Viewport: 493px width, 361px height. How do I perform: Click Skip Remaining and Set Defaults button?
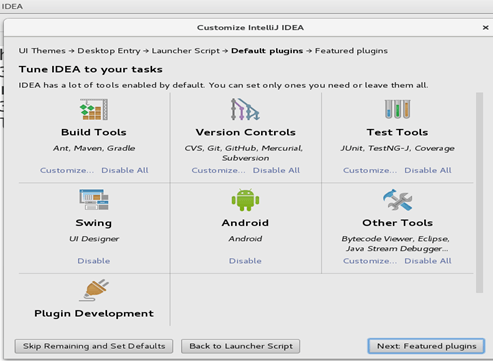[94, 346]
